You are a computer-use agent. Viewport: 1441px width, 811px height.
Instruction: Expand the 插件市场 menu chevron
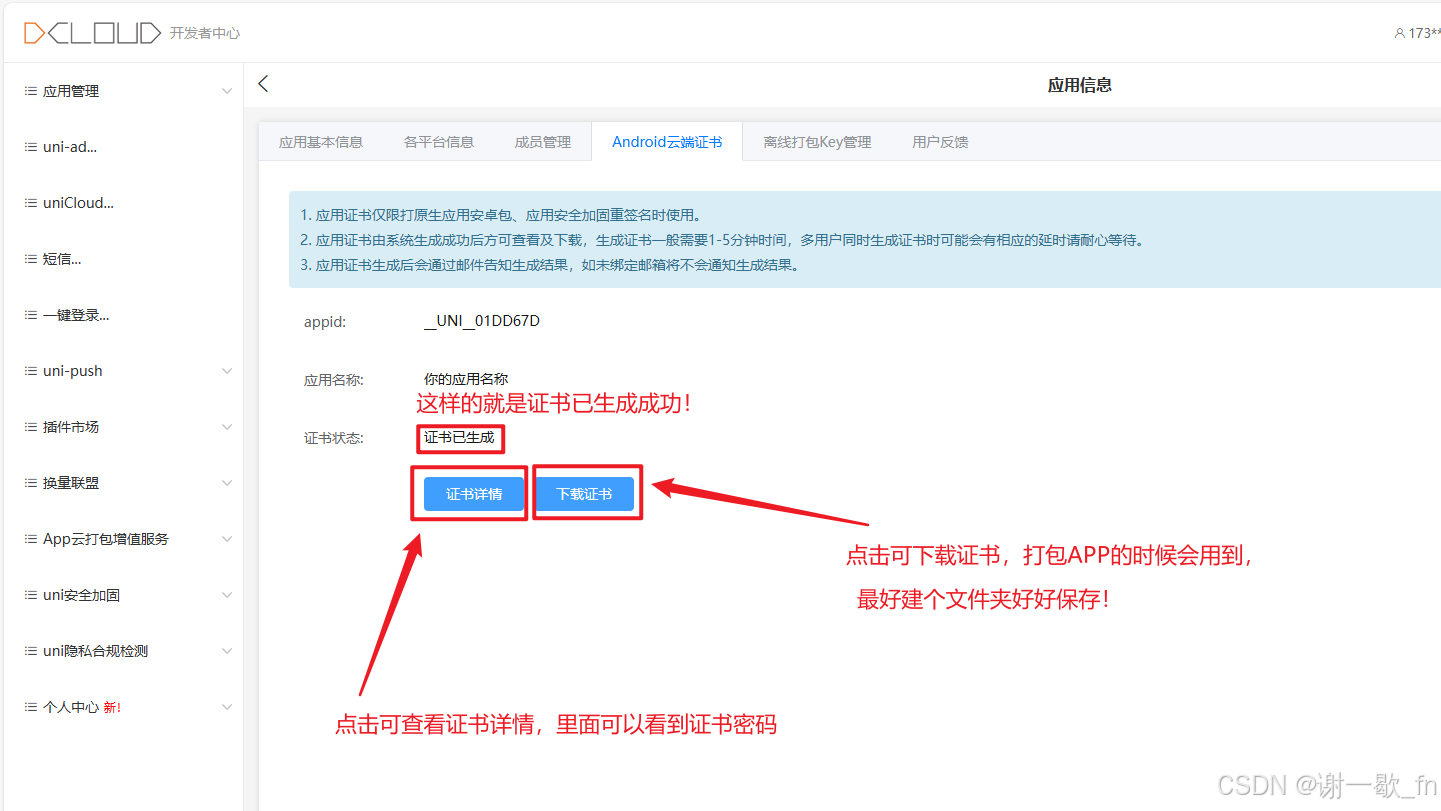pos(227,427)
